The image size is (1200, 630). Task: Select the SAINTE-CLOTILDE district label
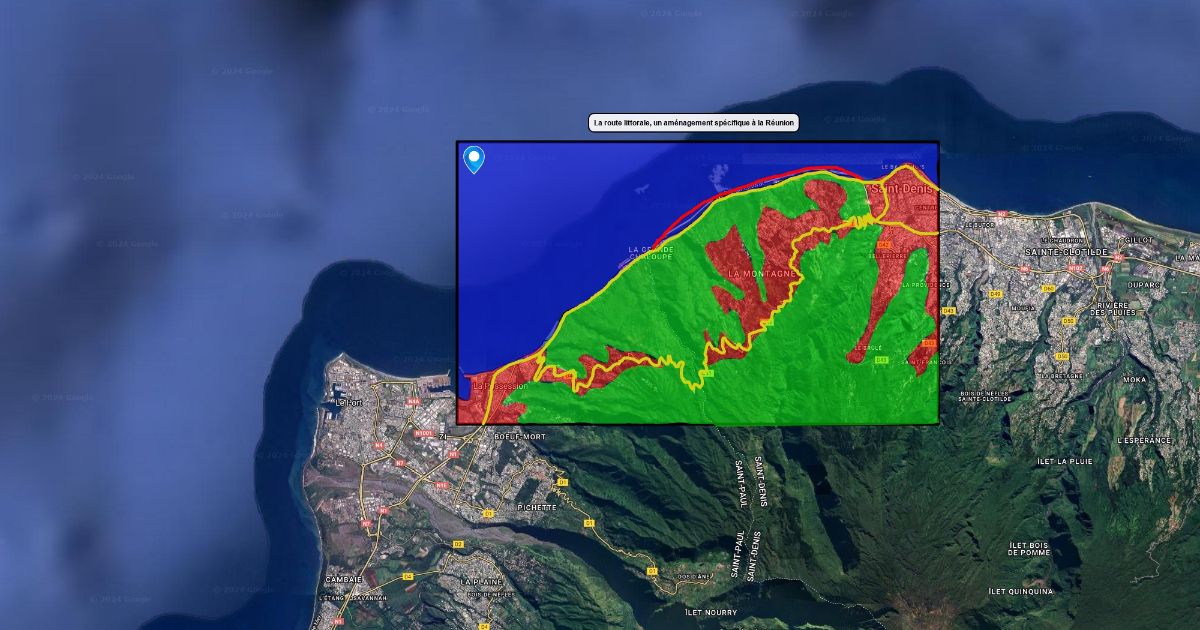(1067, 252)
